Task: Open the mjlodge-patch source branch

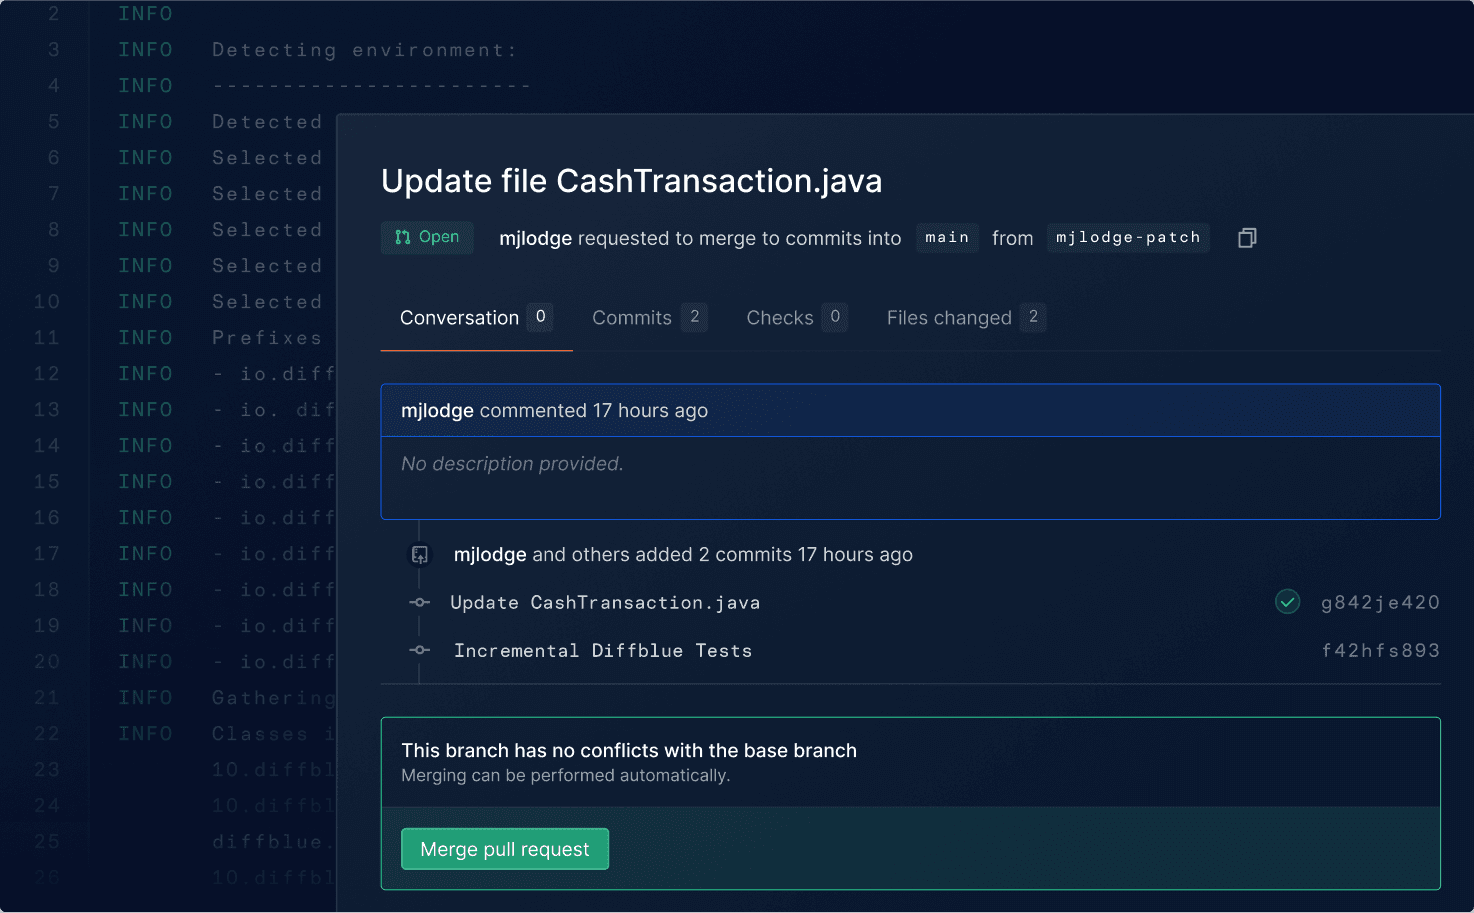Action: [1128, 238]
